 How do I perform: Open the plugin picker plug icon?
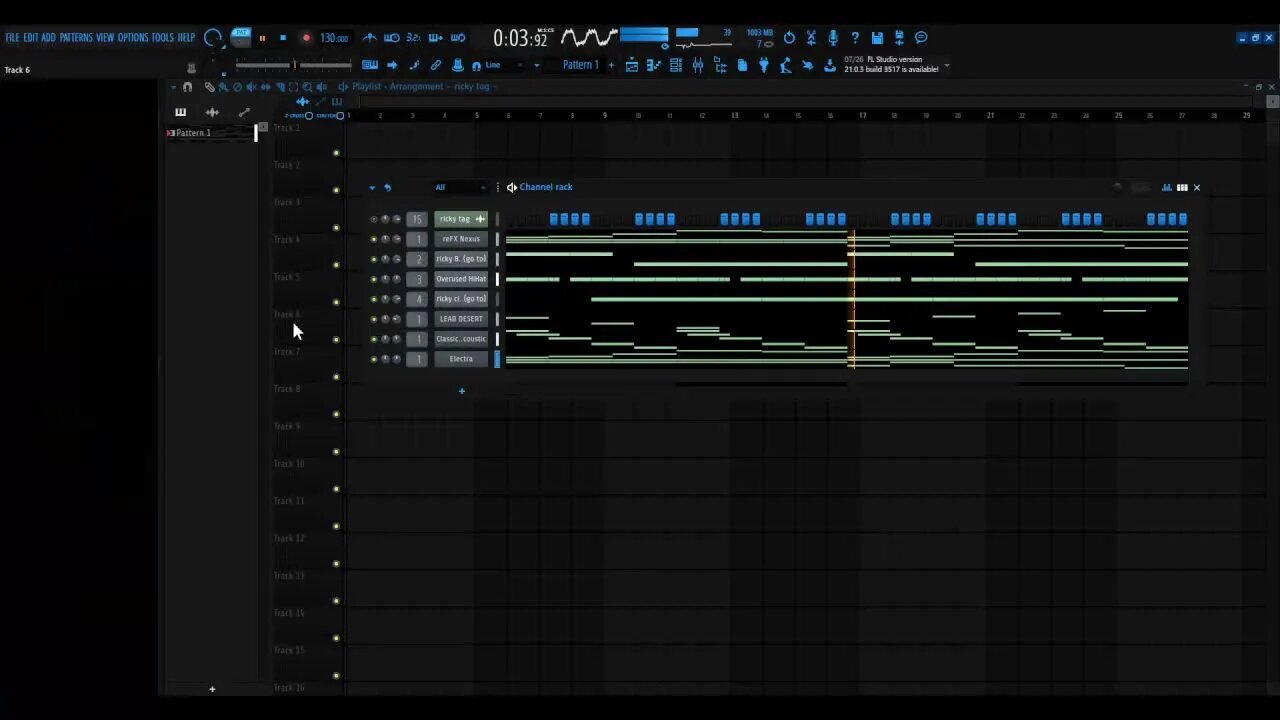764,65
